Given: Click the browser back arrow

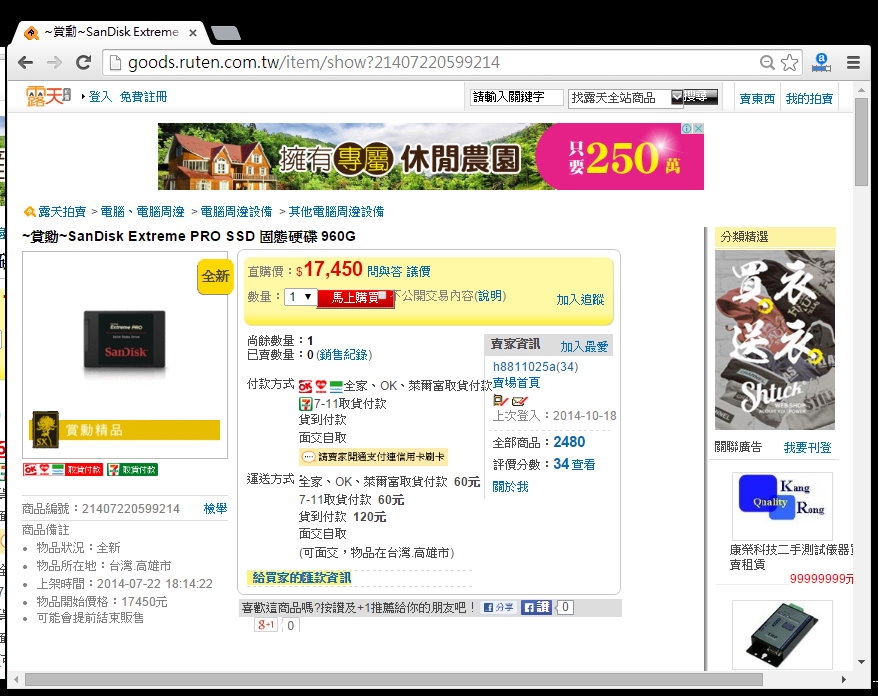Looking at the screenshot, I should [26, 63].
